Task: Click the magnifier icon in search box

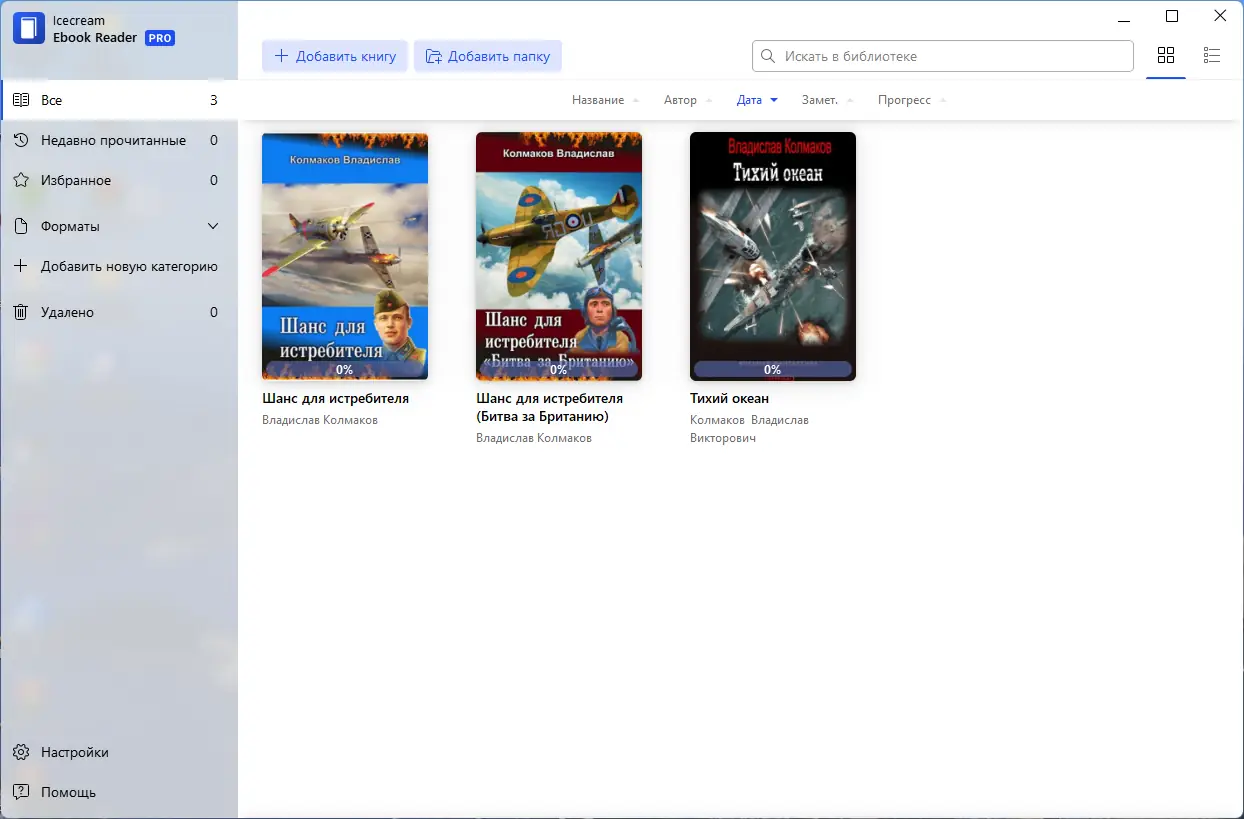Action: (x=768, y=56)
